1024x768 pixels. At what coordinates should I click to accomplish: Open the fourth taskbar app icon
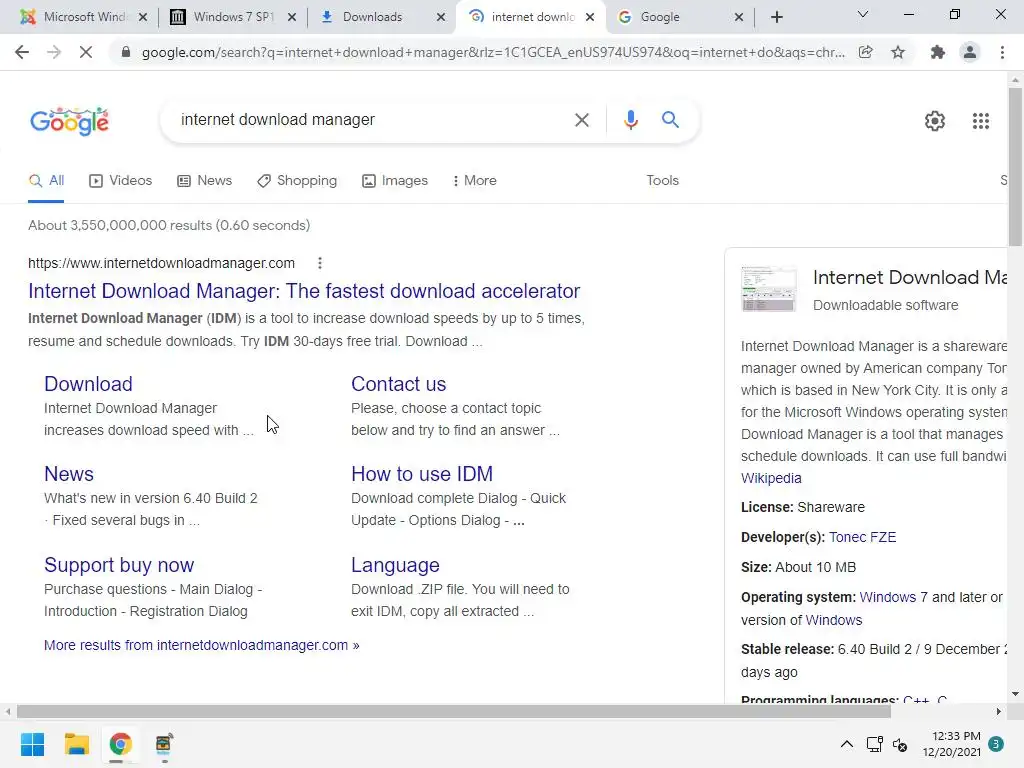[x=164, y=744]
